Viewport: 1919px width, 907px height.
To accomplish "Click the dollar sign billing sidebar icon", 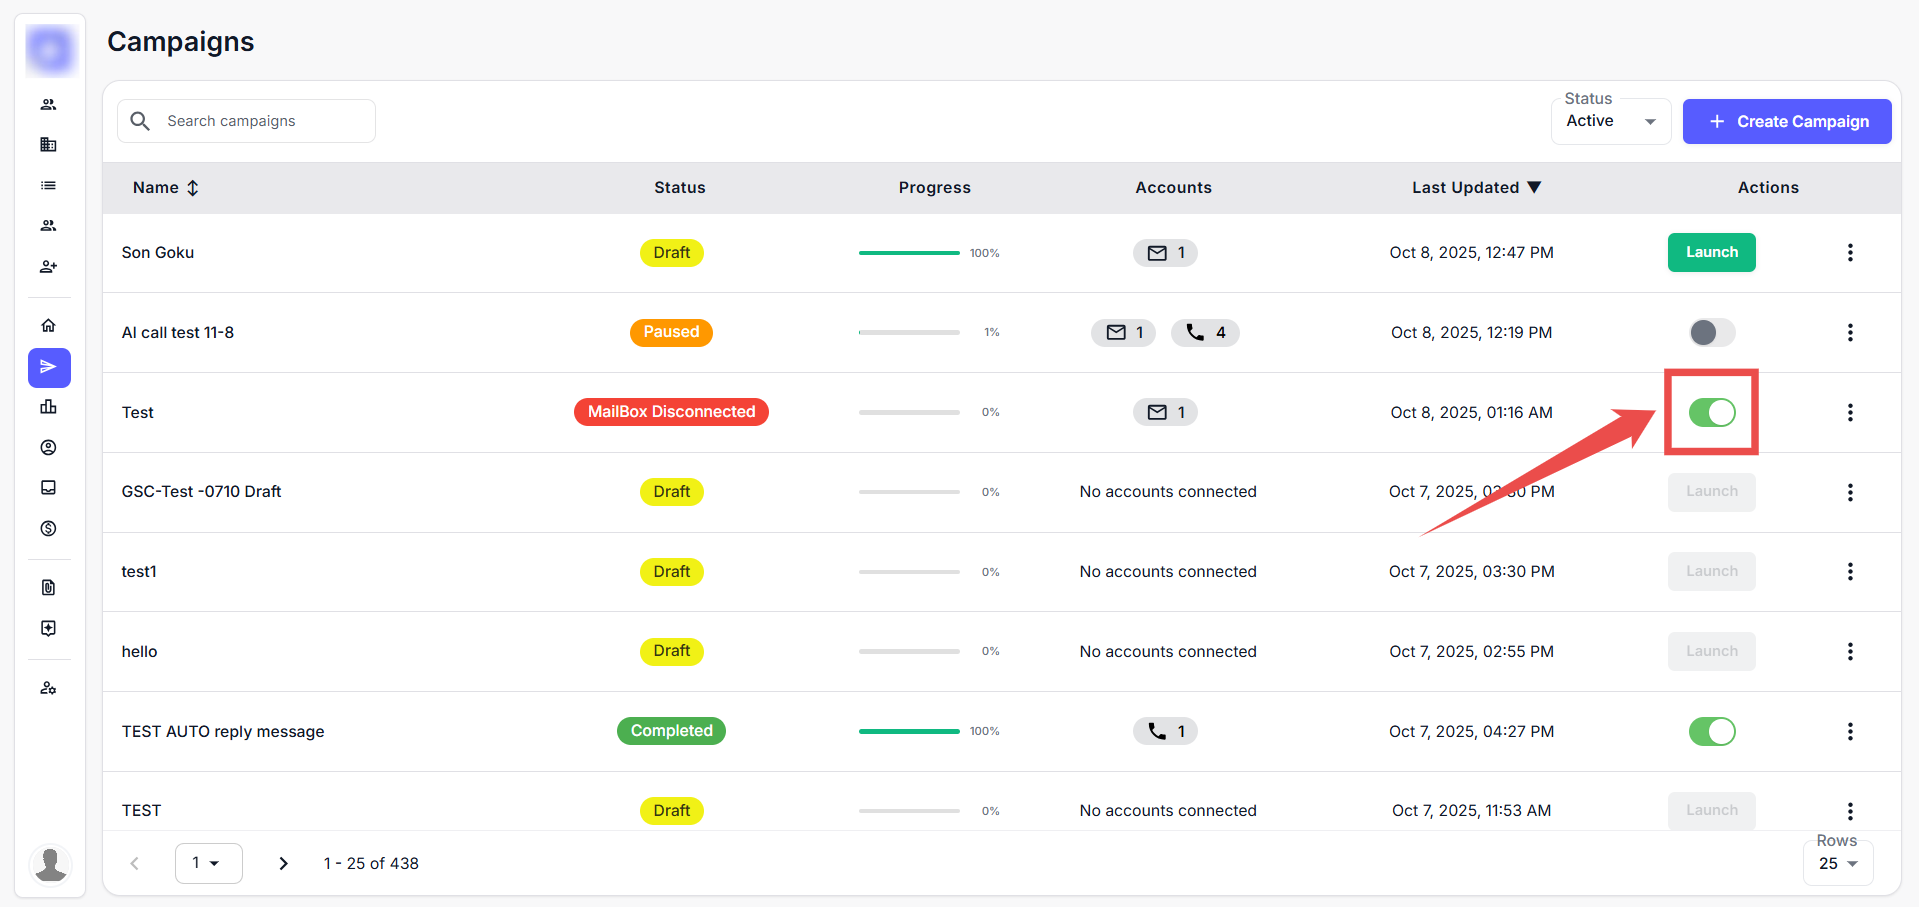I will (48, 528).
